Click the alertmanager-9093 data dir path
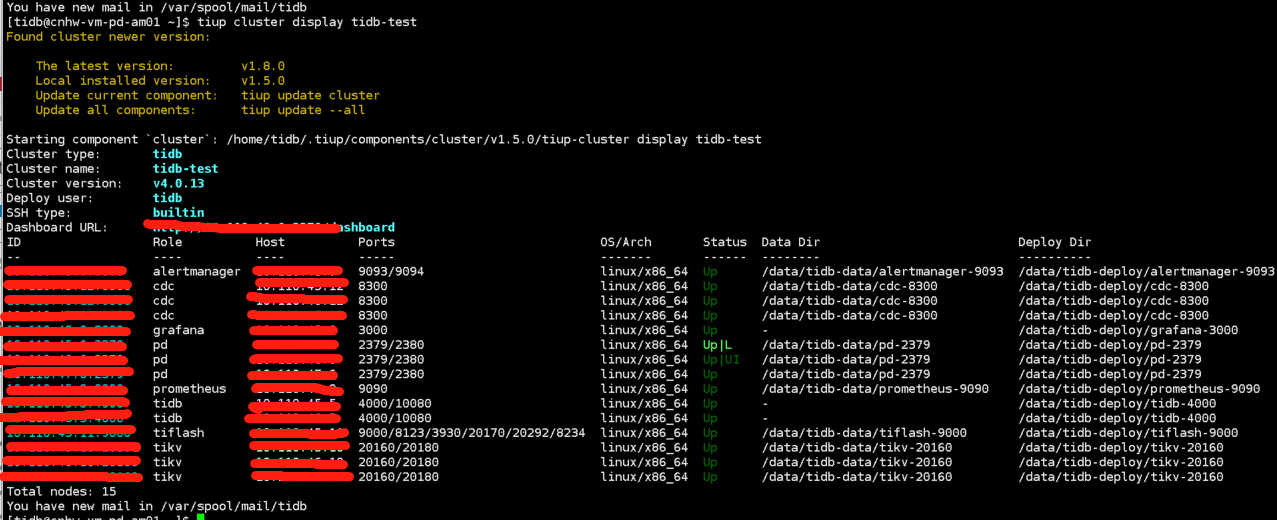Image resolution: width=1277 pixels, height=520 pixels. tap(882, 272)
